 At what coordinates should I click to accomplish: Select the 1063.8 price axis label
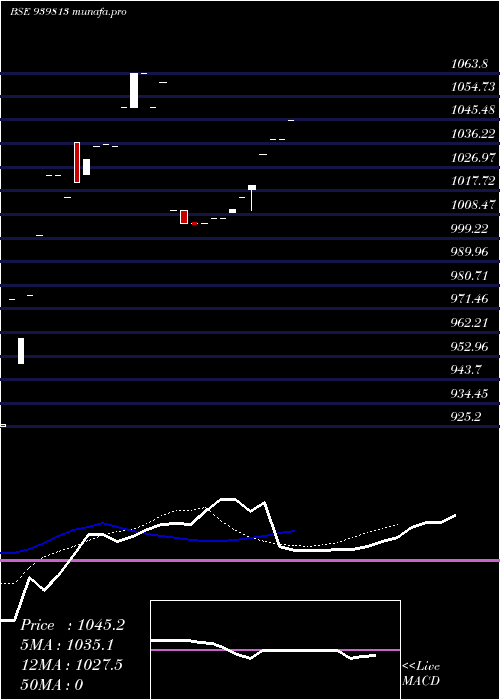(x=469, y=63)
